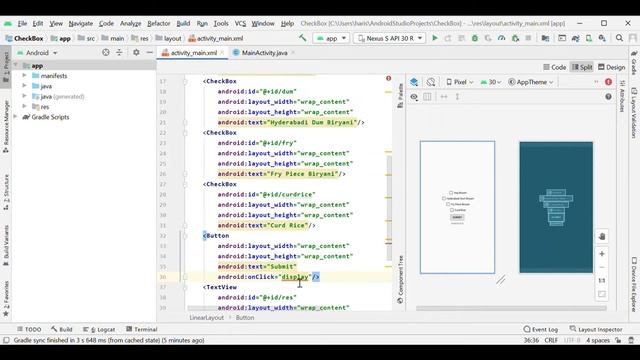640x360 pixels.
Task: Open the project pane settings gear
Action: (136, 53)
